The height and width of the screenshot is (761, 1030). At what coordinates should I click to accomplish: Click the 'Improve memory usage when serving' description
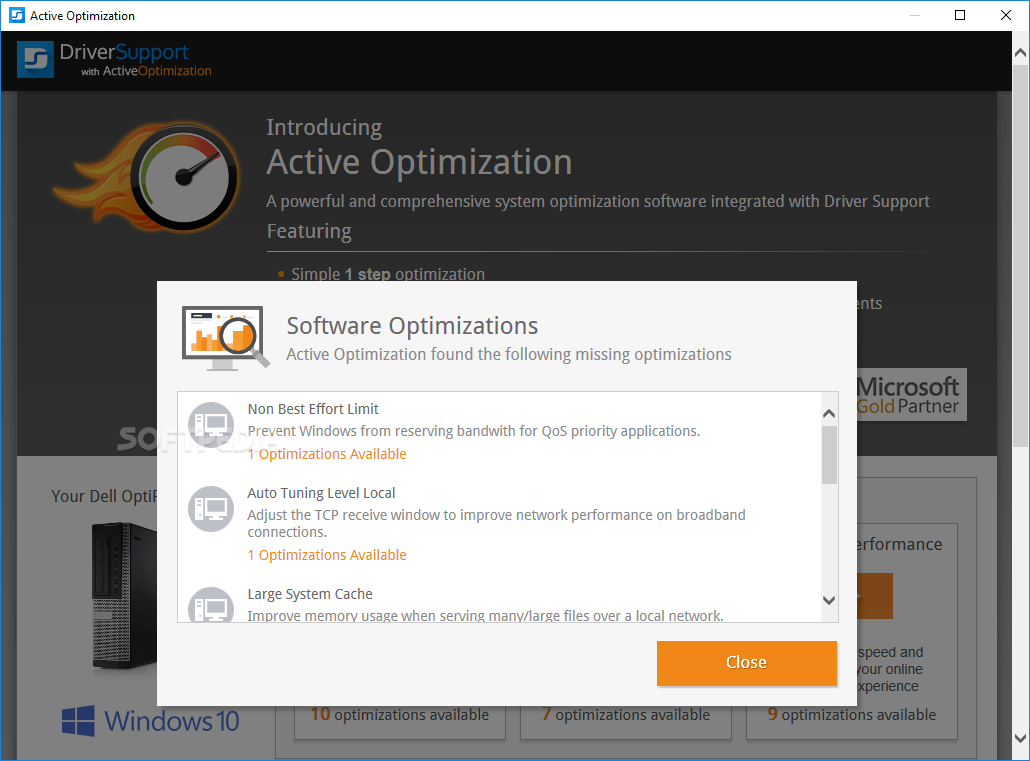tap(485, 616)
